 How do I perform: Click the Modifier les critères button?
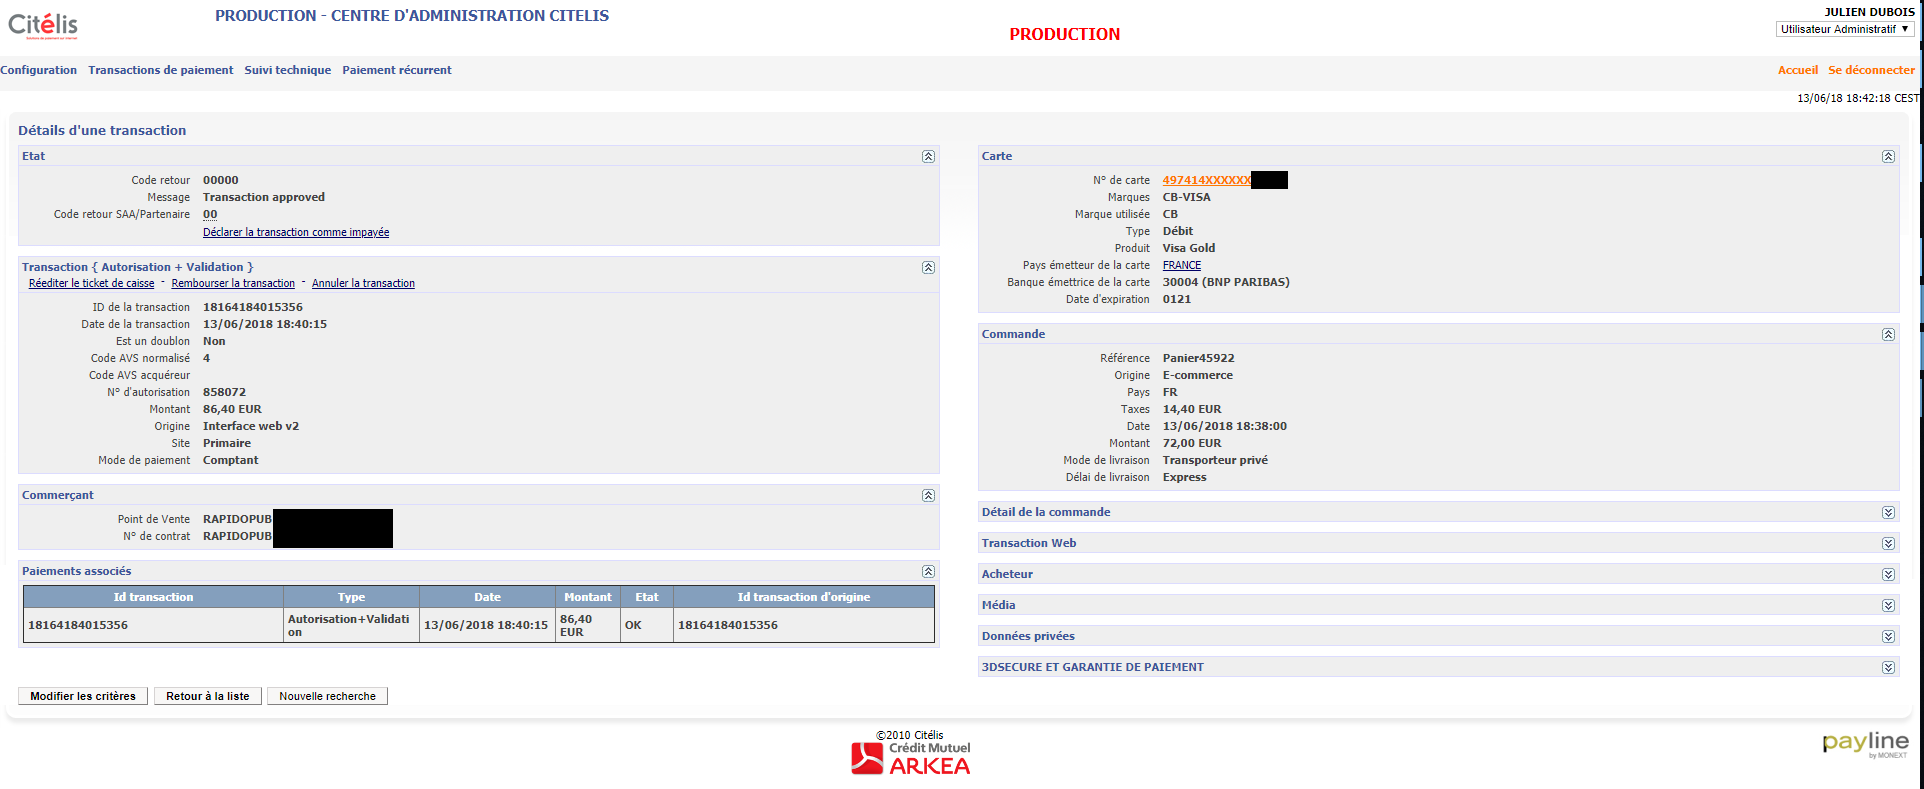[x=83, y=696]
